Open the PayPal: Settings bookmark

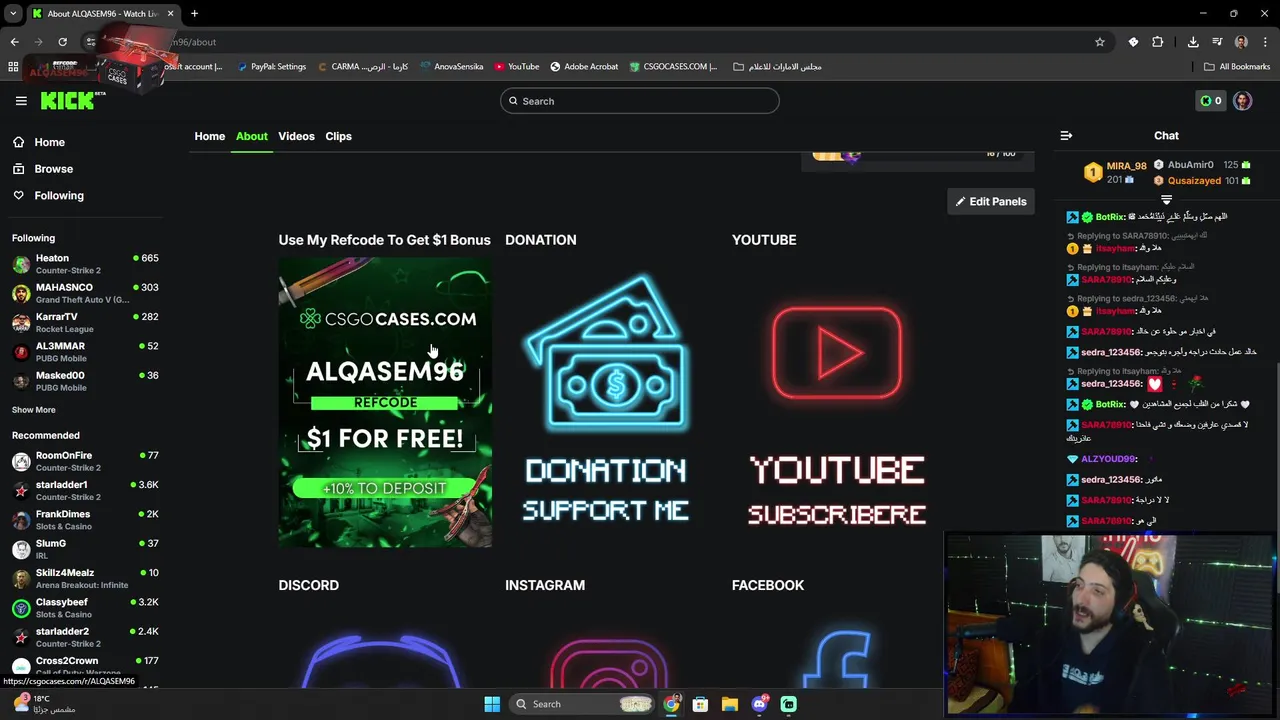(271, 67)
